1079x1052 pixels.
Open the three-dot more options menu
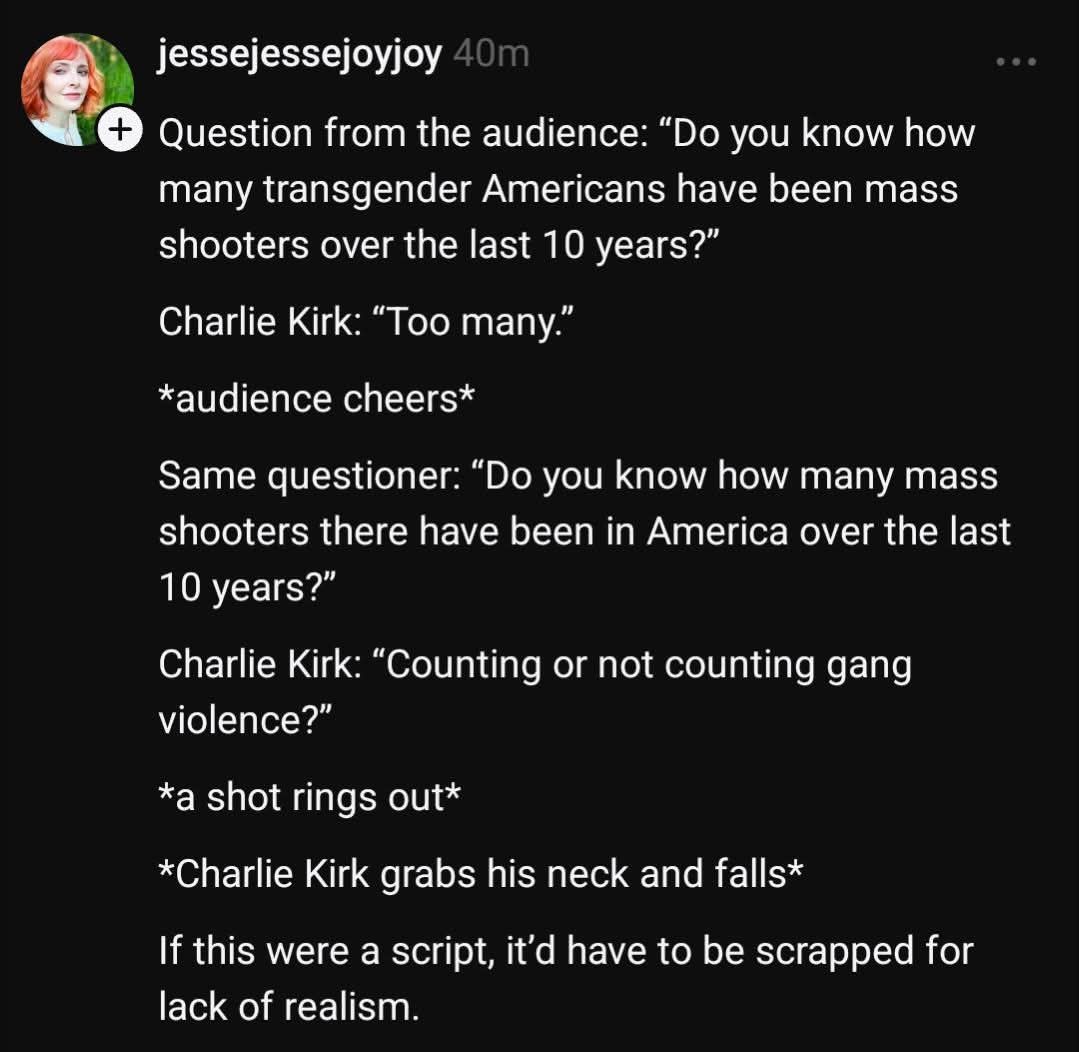pos(1016,62)
